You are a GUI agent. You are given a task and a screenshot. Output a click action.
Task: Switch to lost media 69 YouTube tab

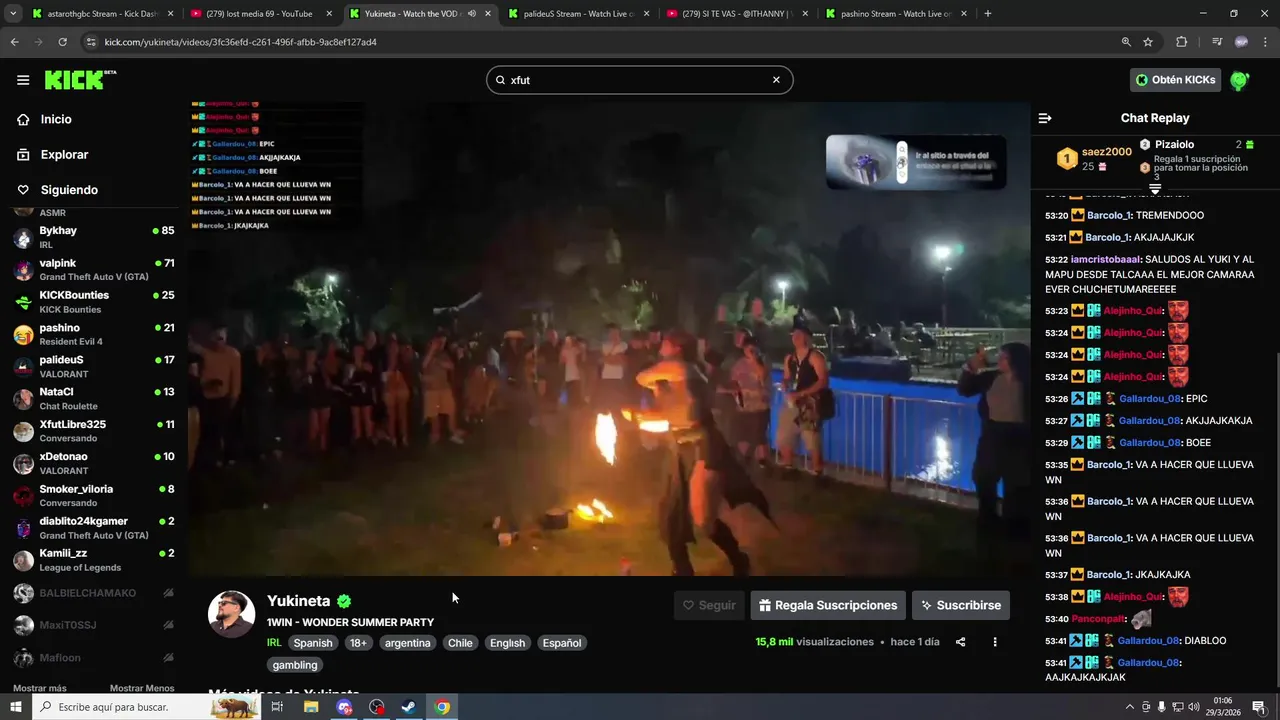tap(259, 14)
